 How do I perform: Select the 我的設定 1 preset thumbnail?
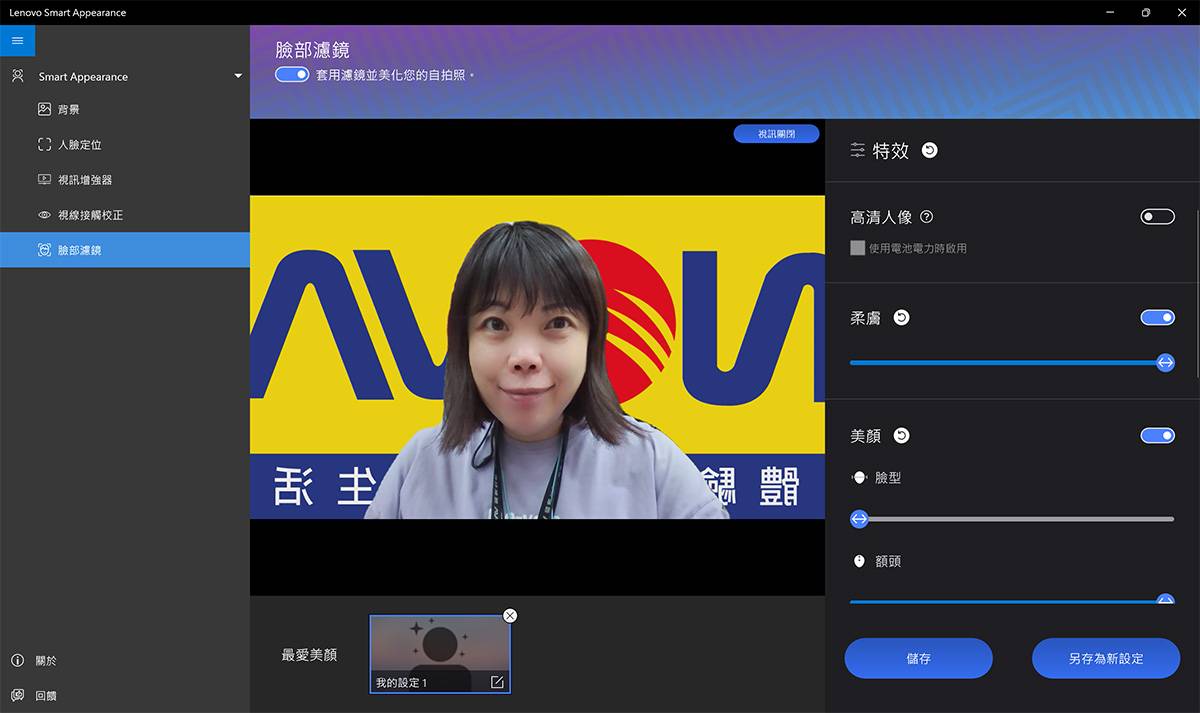(440, 654)
